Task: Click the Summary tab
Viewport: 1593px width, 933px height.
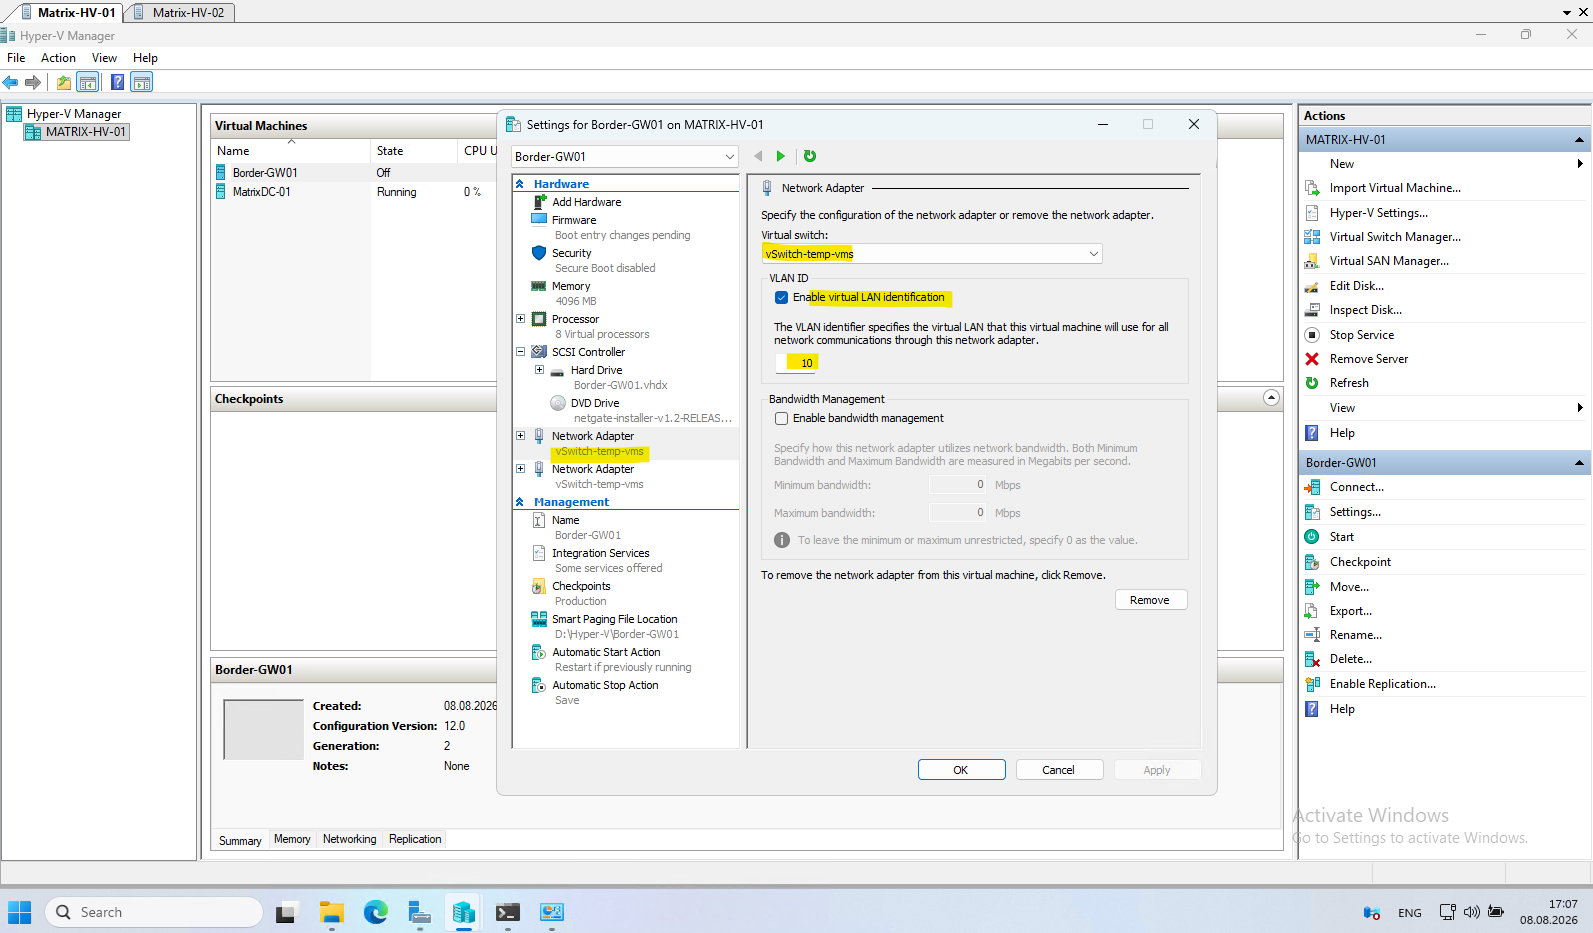Action: tap(240, 841)
